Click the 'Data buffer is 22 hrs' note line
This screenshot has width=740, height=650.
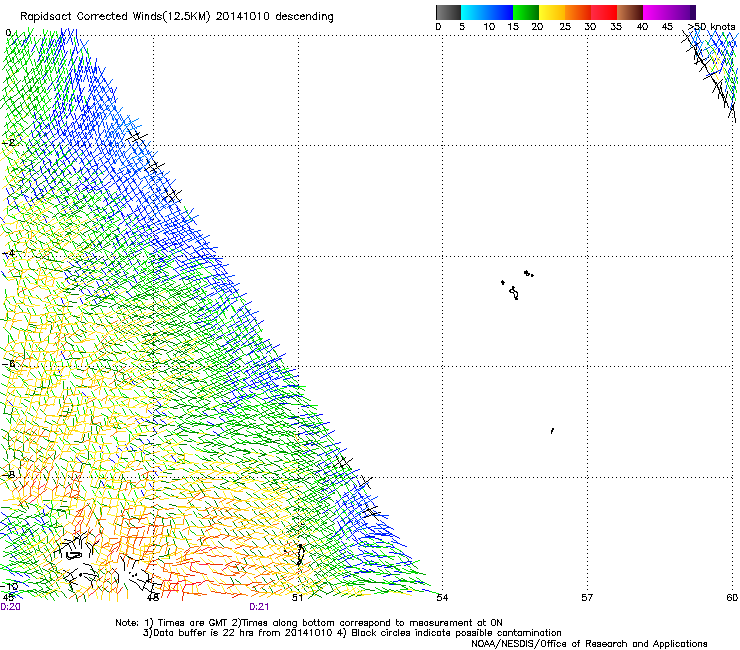click(x=352, y=633)
